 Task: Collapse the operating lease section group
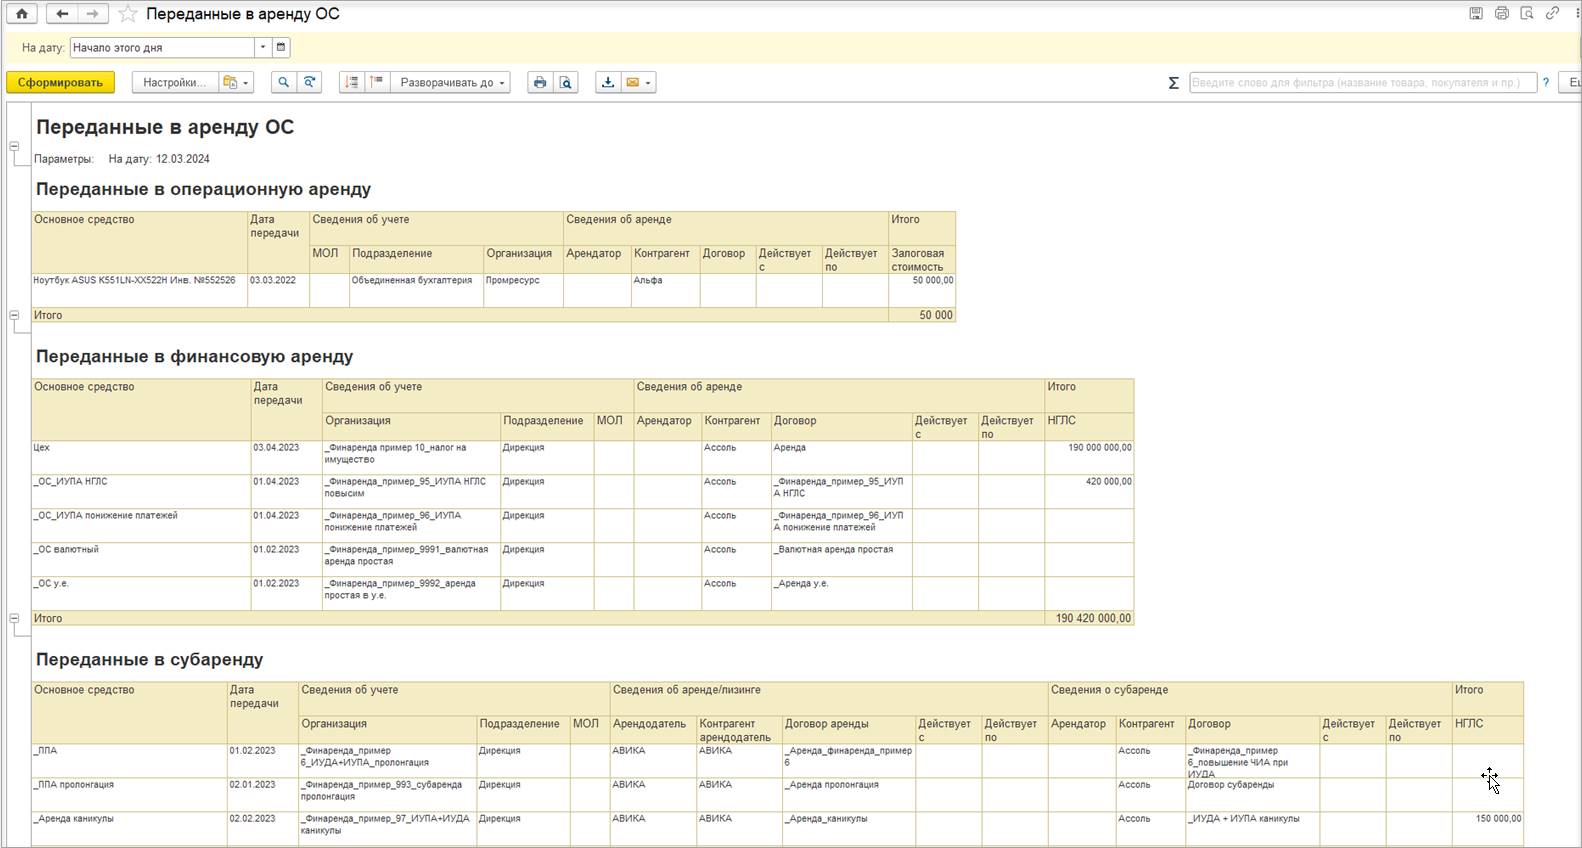point(15,315)
